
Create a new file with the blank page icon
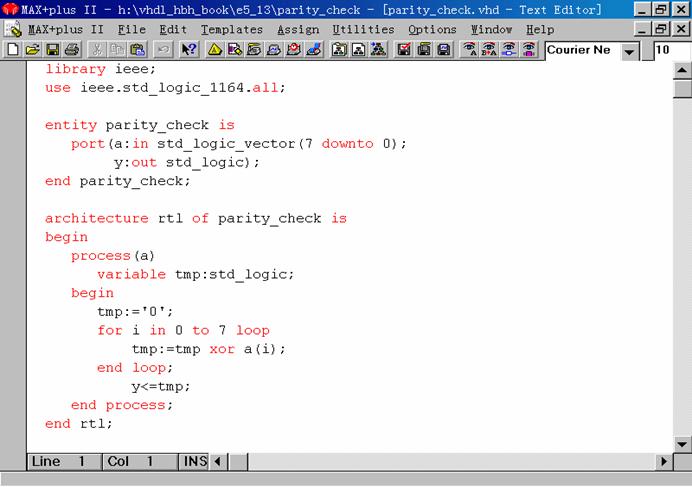point(13,49)
